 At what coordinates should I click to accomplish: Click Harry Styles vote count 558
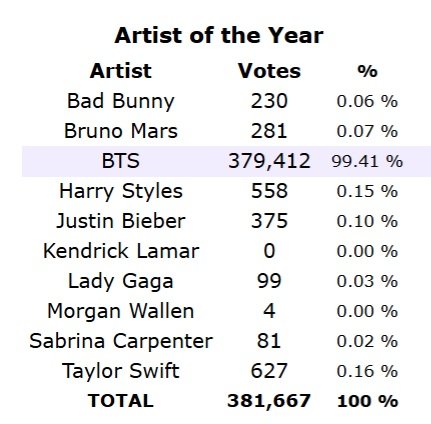coord(269,191)
